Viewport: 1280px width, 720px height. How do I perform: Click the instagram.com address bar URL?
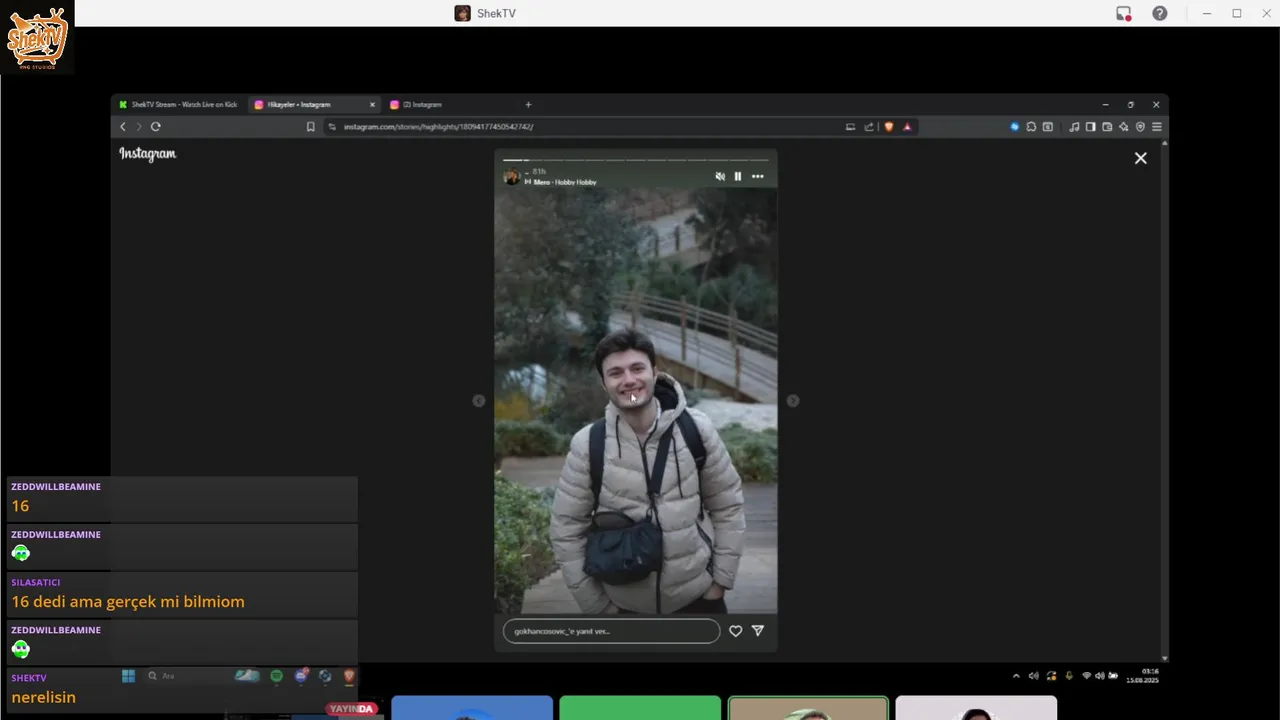pos(438,127)
